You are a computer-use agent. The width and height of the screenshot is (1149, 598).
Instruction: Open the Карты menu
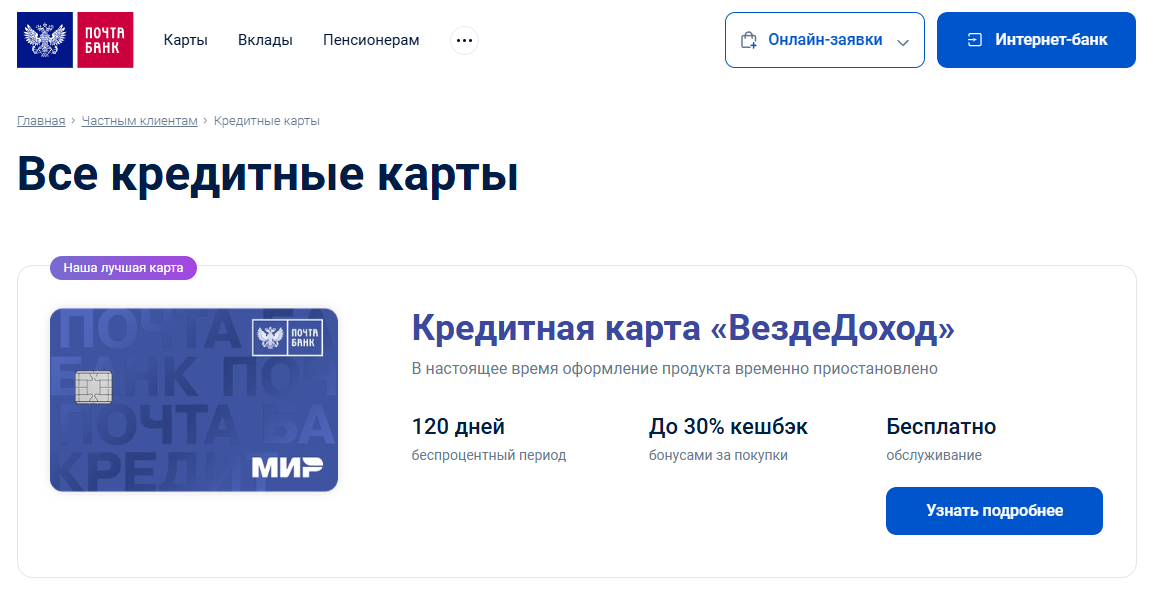pos(185,40)
